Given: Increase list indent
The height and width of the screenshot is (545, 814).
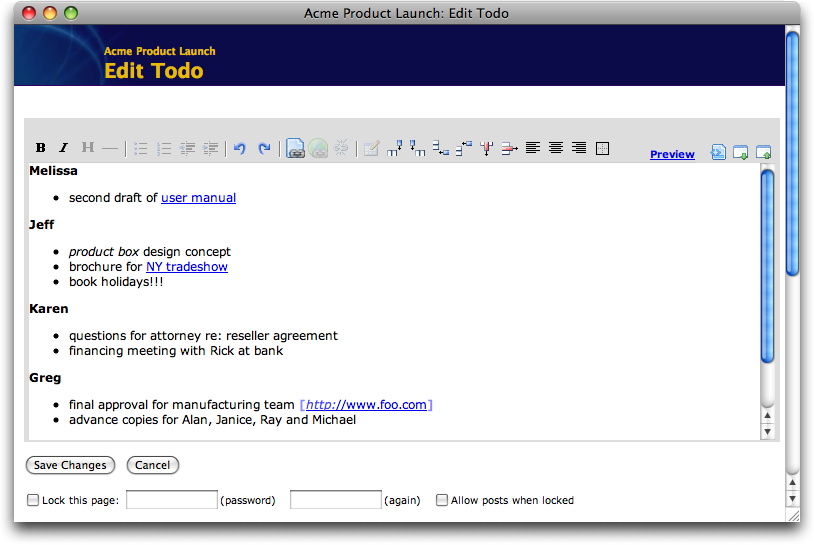Looking at the screenshot, I should pos(210,148).
